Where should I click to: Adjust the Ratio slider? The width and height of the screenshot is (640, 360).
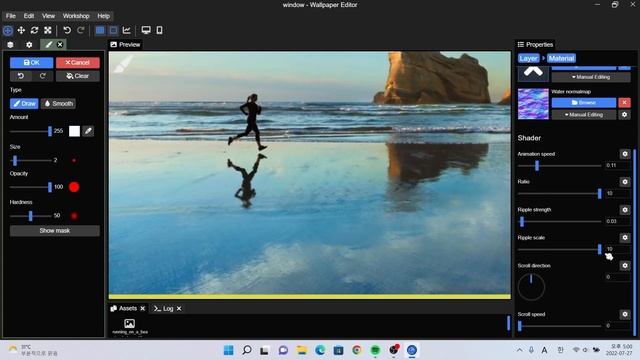click(559, 193)
